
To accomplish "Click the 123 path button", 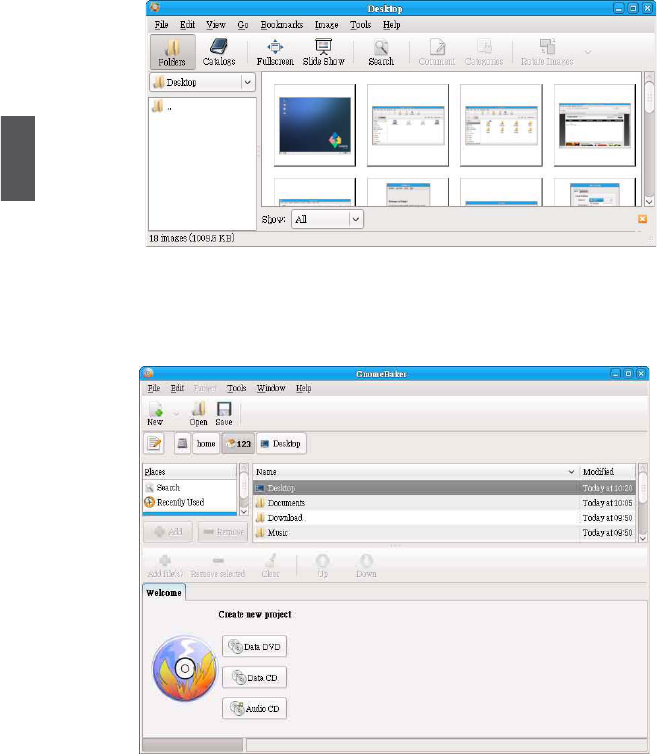I will (x=238, y=443).
